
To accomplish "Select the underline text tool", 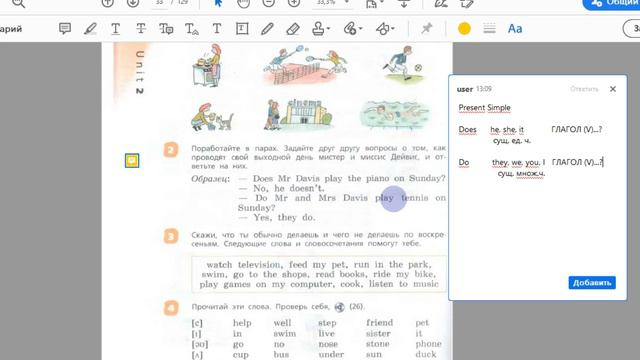I will (x=116, y=29).
